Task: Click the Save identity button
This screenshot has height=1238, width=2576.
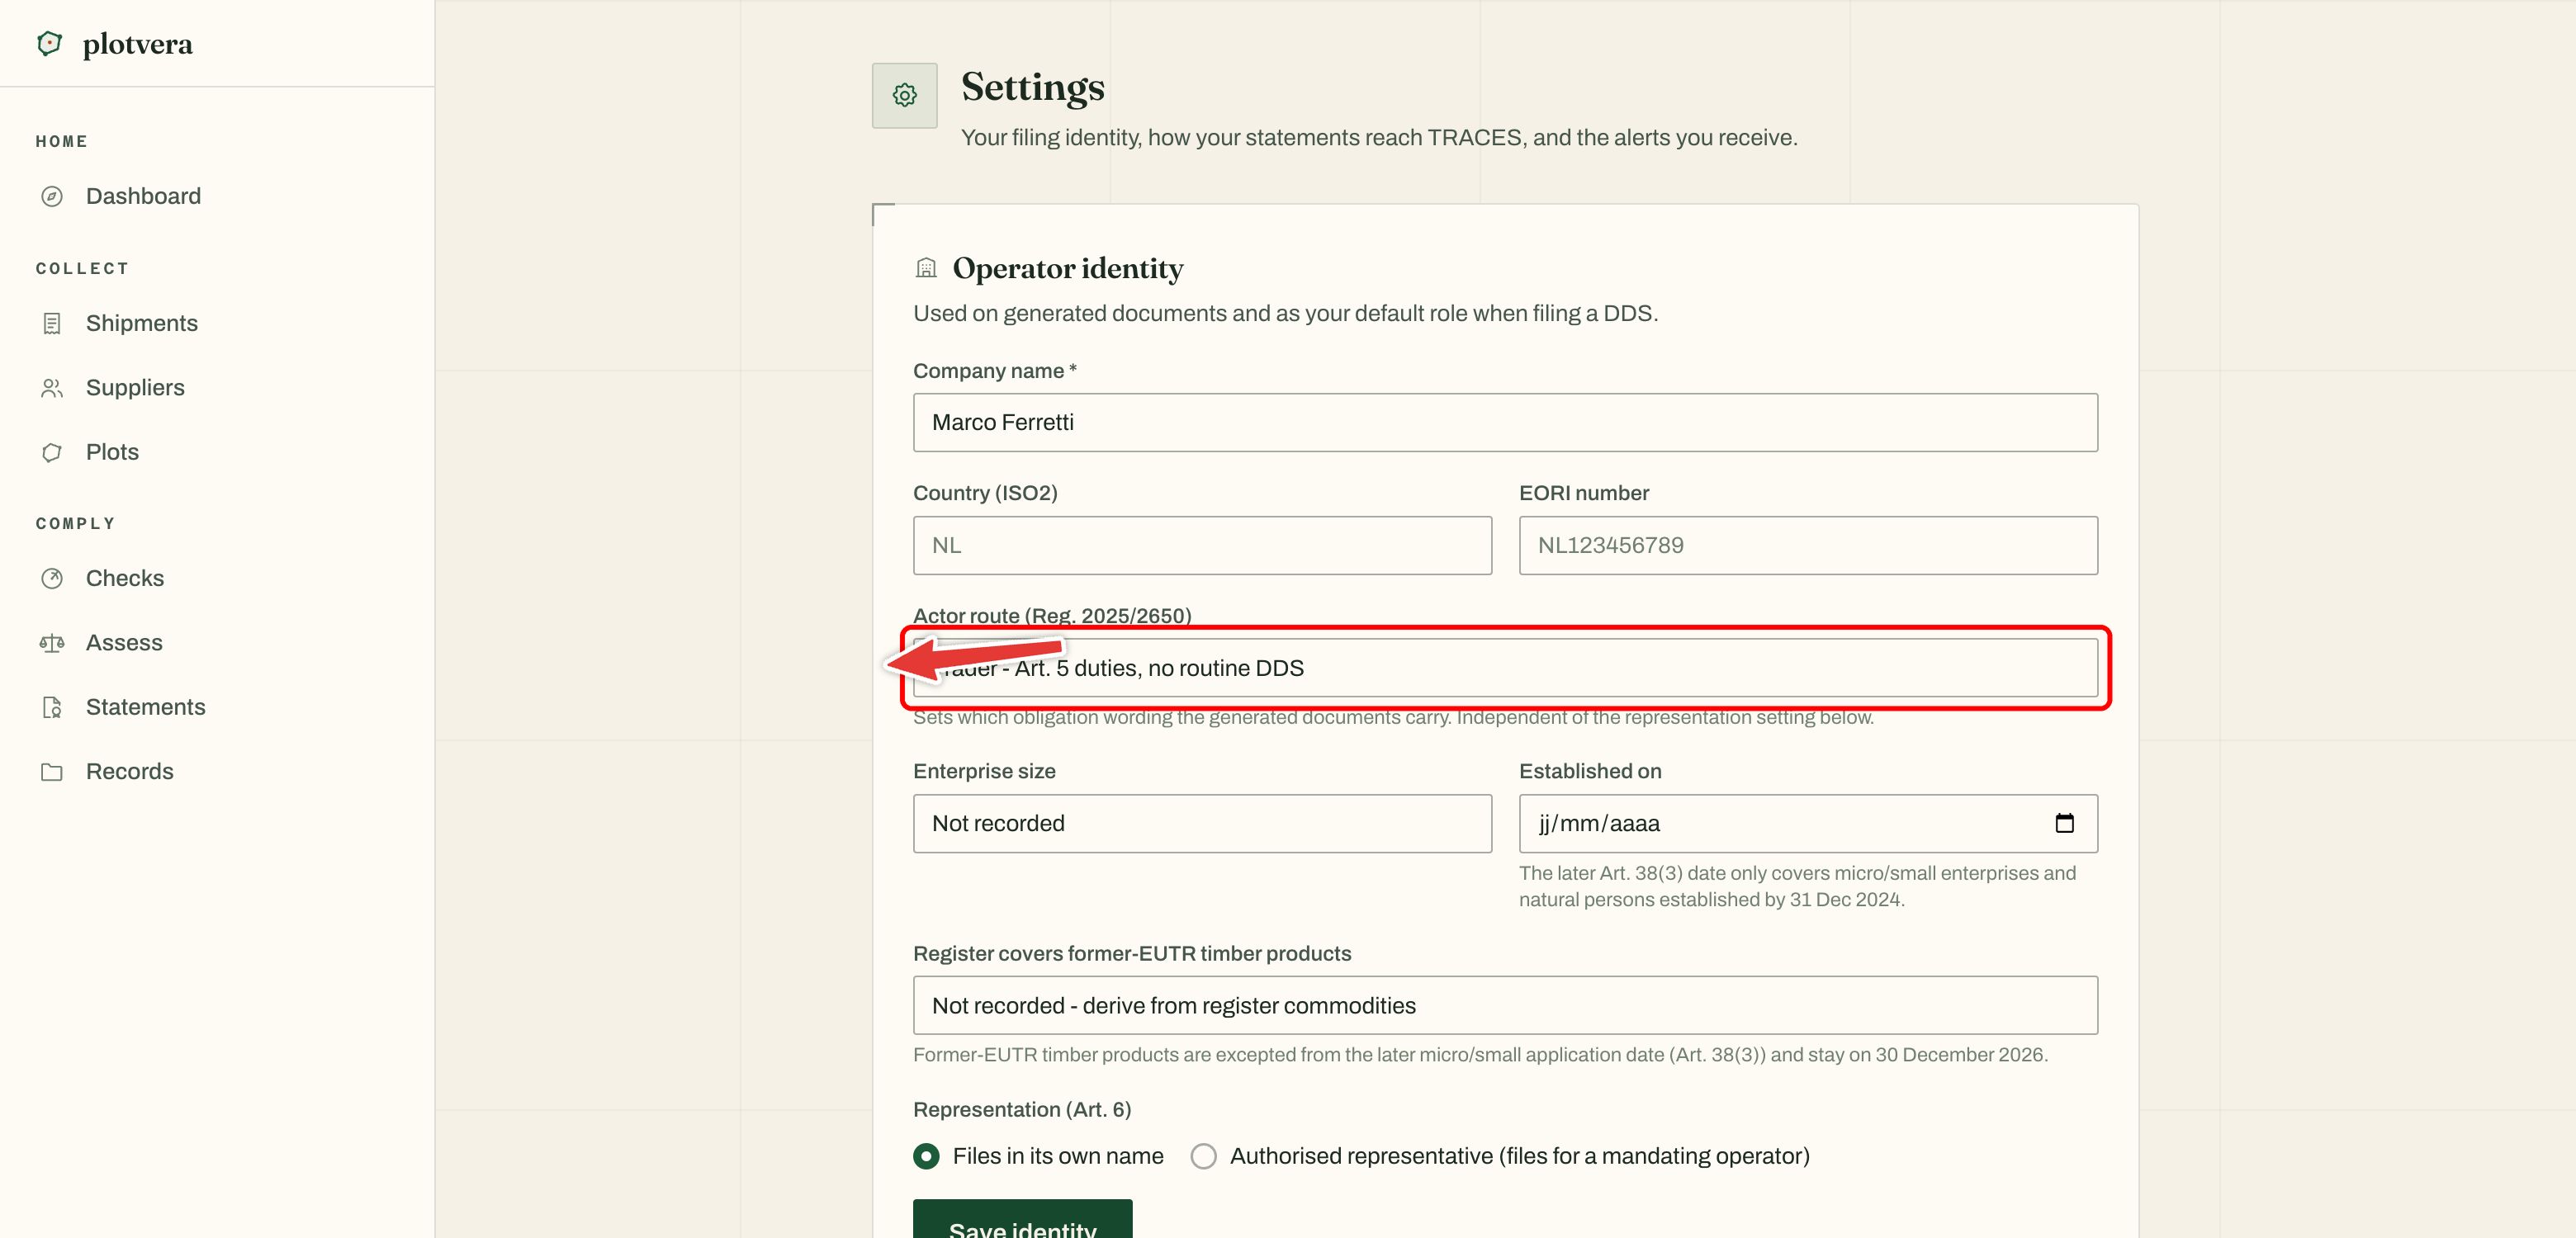Action: (1022, 1219)
